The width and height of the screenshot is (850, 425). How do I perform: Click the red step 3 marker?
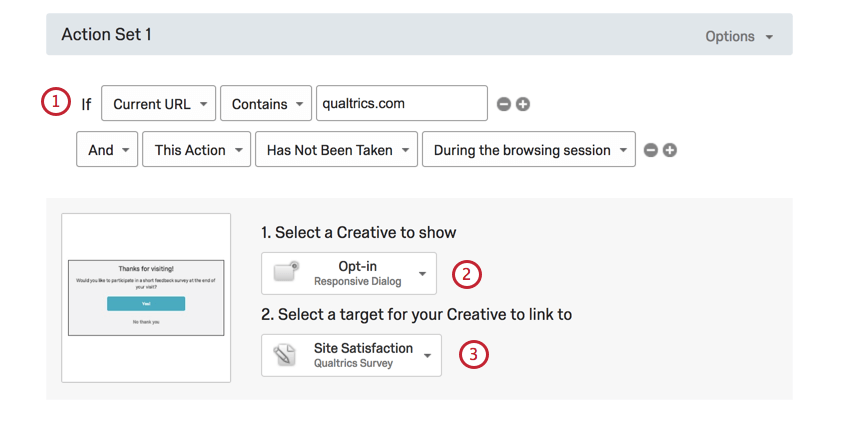(473, 355)
